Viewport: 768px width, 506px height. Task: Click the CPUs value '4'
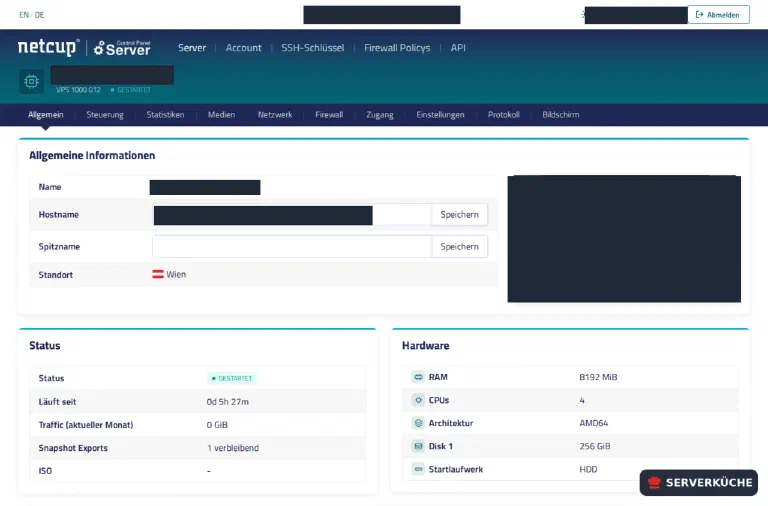point(582,400)
